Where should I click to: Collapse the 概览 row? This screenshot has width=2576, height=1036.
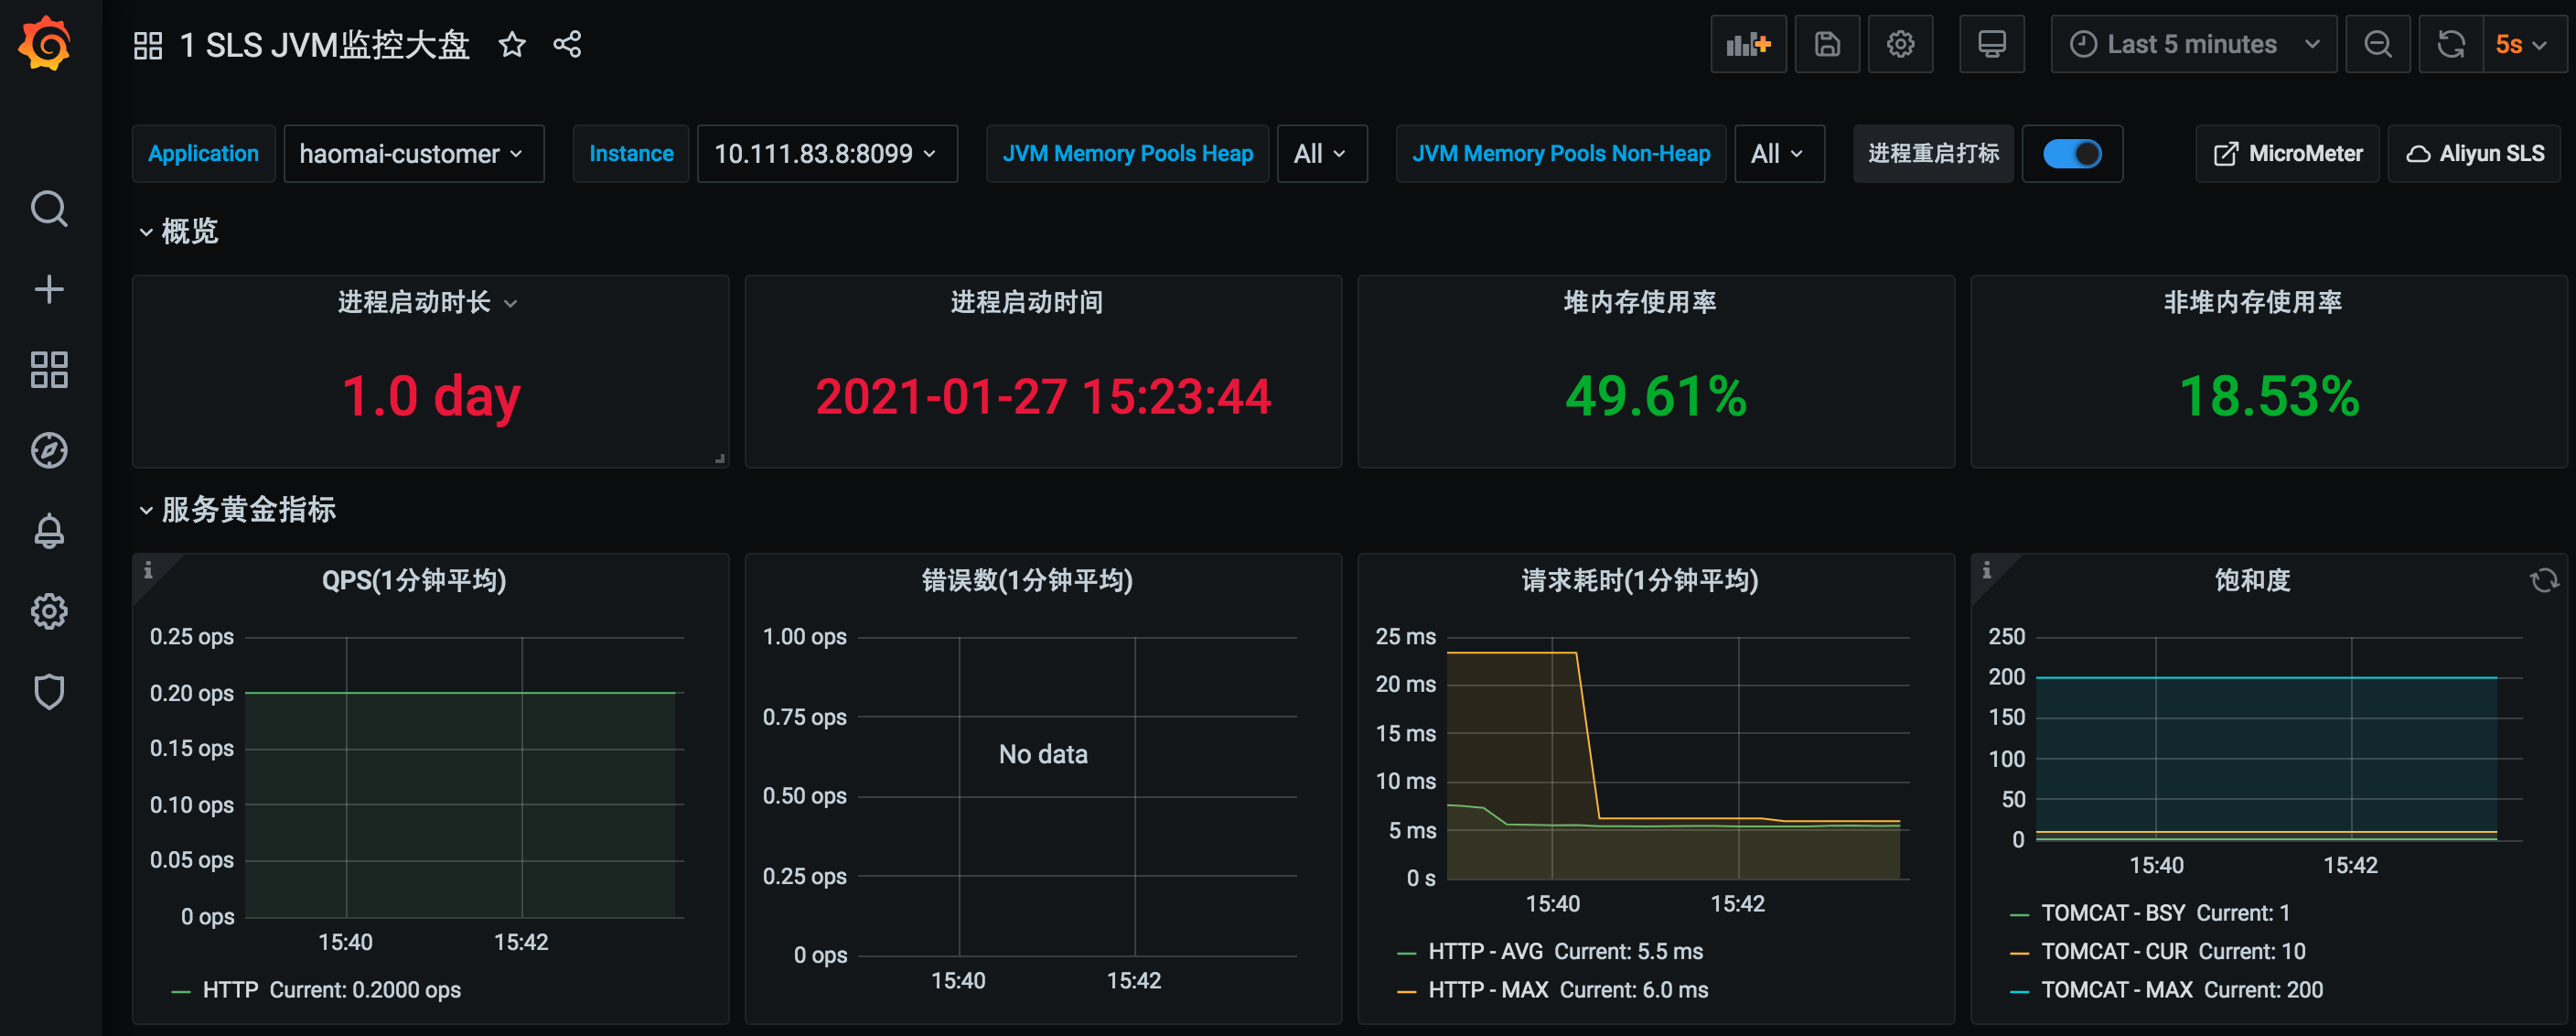coord(179,232)
